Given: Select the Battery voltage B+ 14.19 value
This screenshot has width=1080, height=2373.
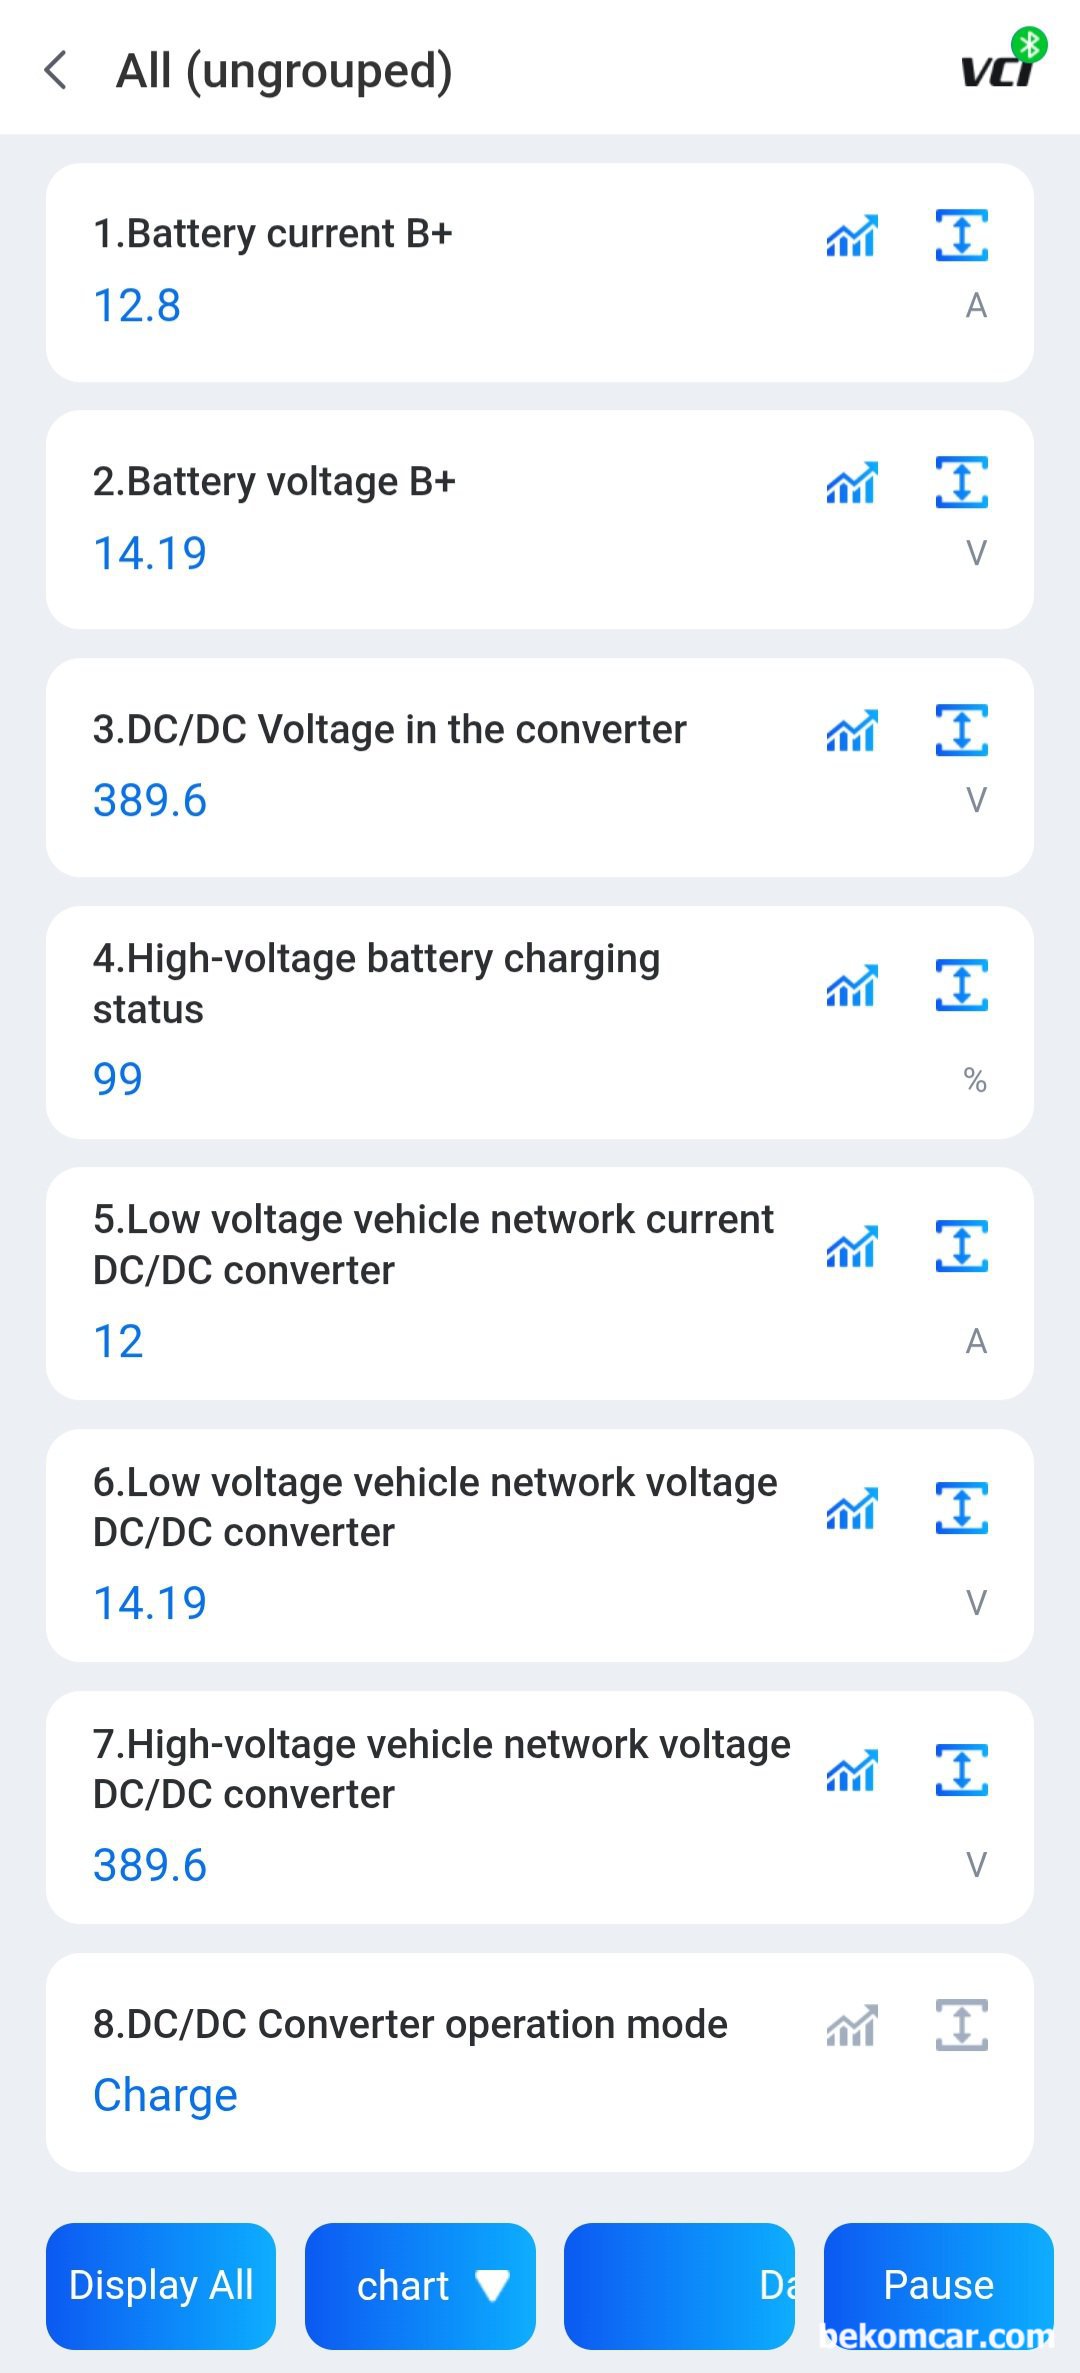Looking at the screenshot, I should pyautogui.click(x=150, y=554).
